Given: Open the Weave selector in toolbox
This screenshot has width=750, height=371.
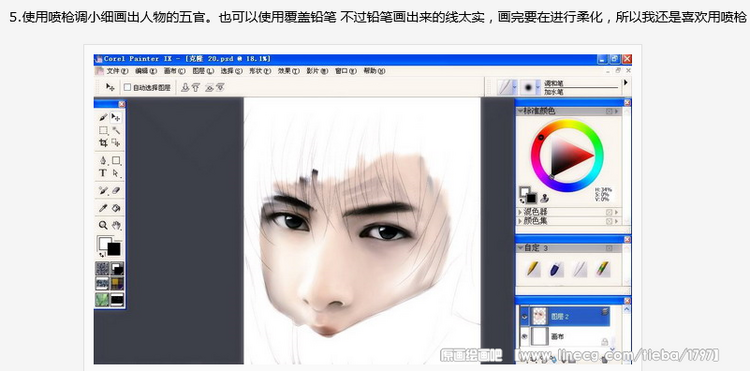Looking at the screenshot, I should pyautogui.click(x=117, y=284).
